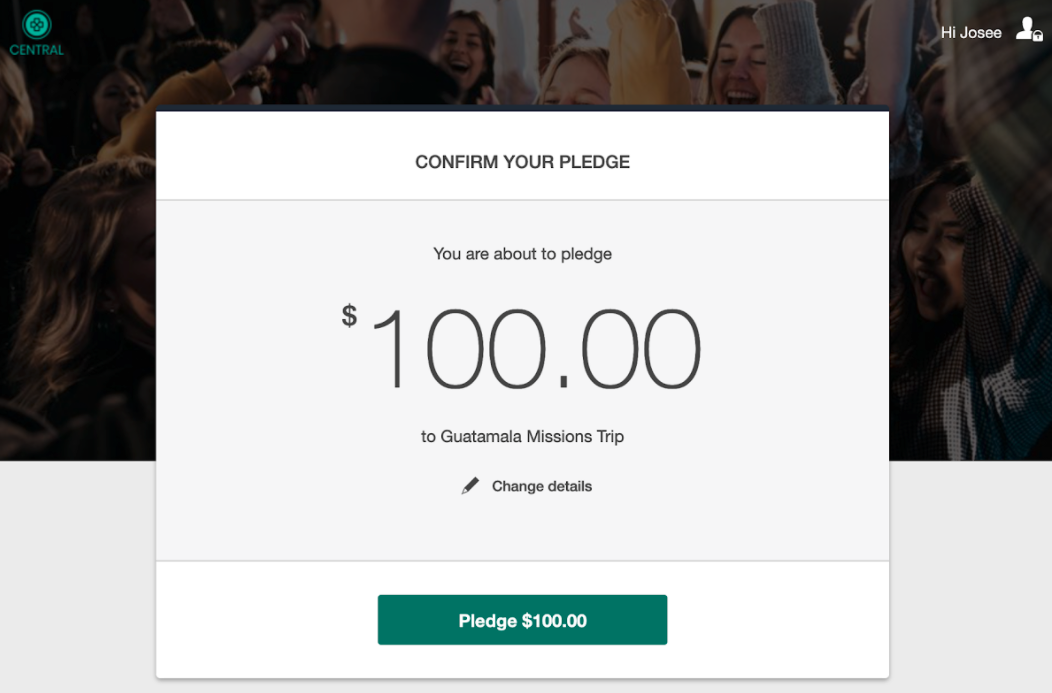1052x693 pixels.
Task: Click the You are about to pledge text
Action: [522, 254]
